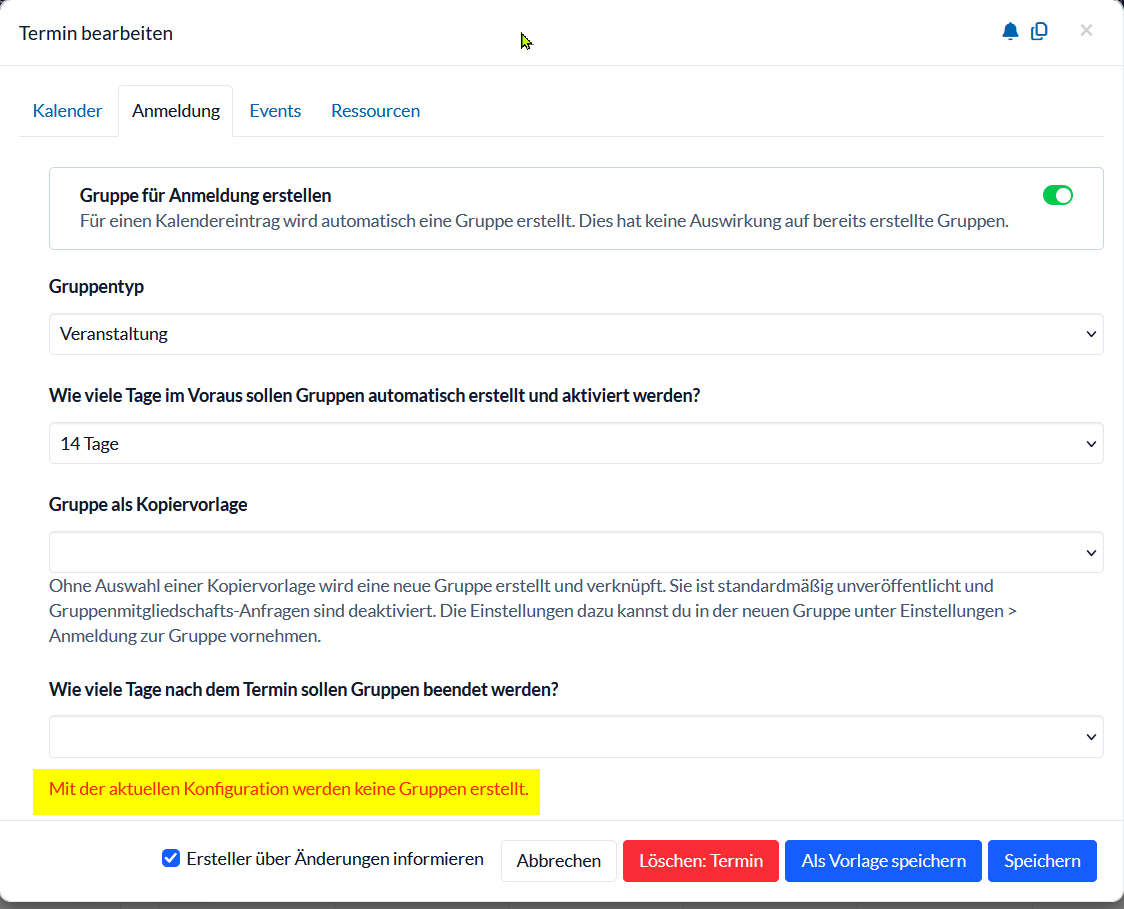The image size is (1124, 909).
Task: Click the Gruppentyp field label
Action: [96, 287]
